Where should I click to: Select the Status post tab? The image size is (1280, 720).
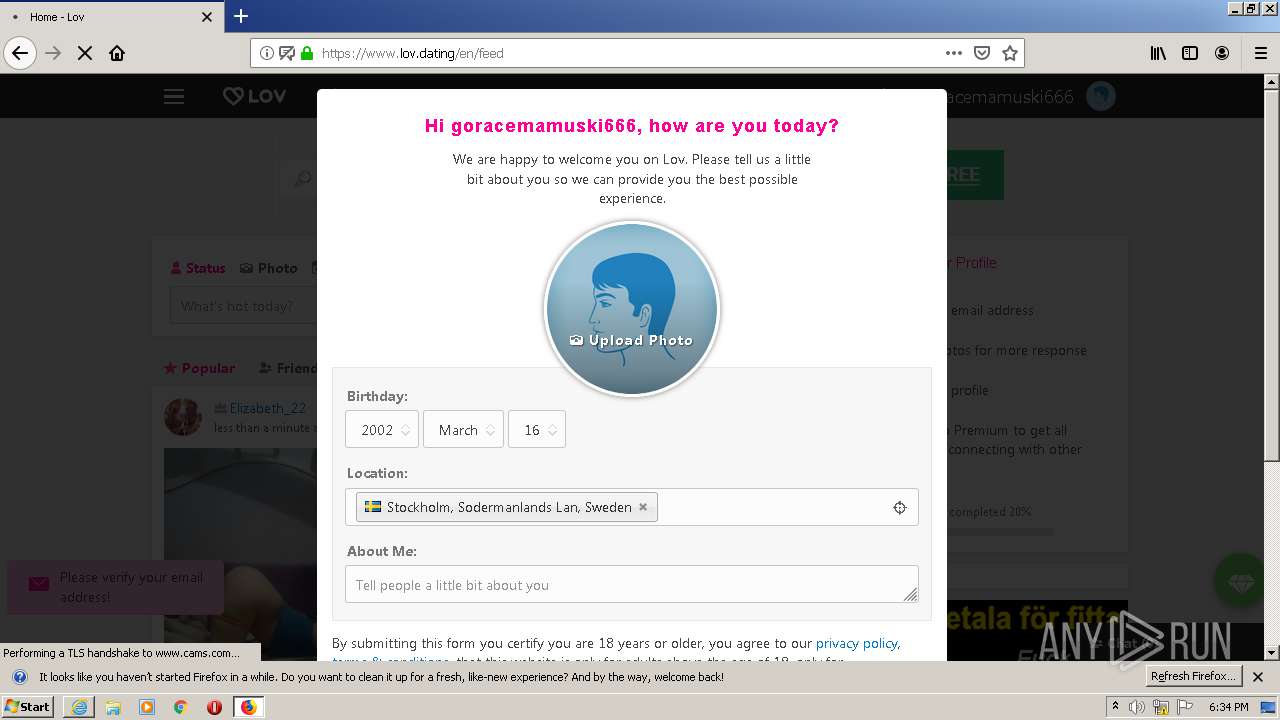198,268
